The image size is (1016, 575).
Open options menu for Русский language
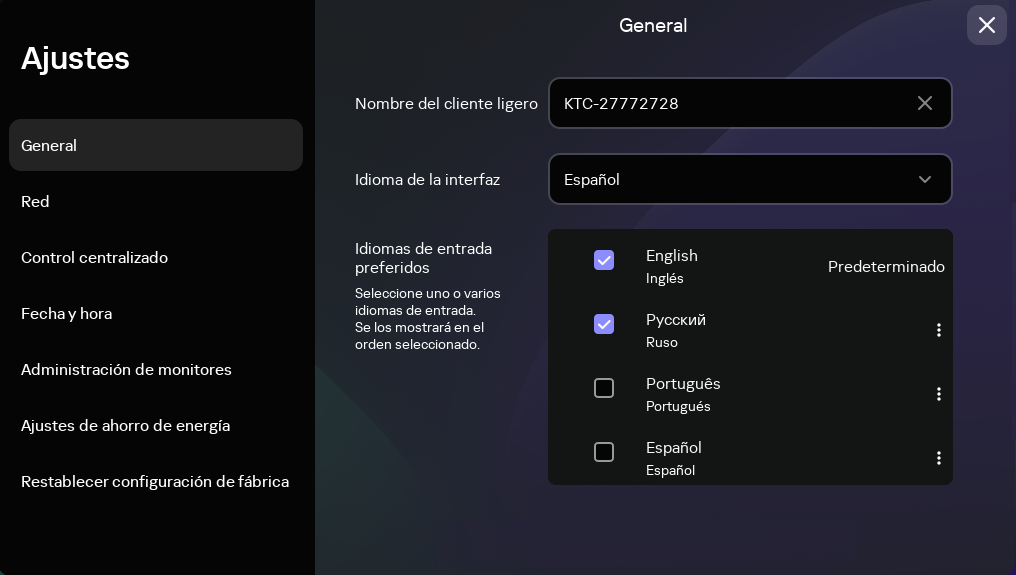point(938,330)
